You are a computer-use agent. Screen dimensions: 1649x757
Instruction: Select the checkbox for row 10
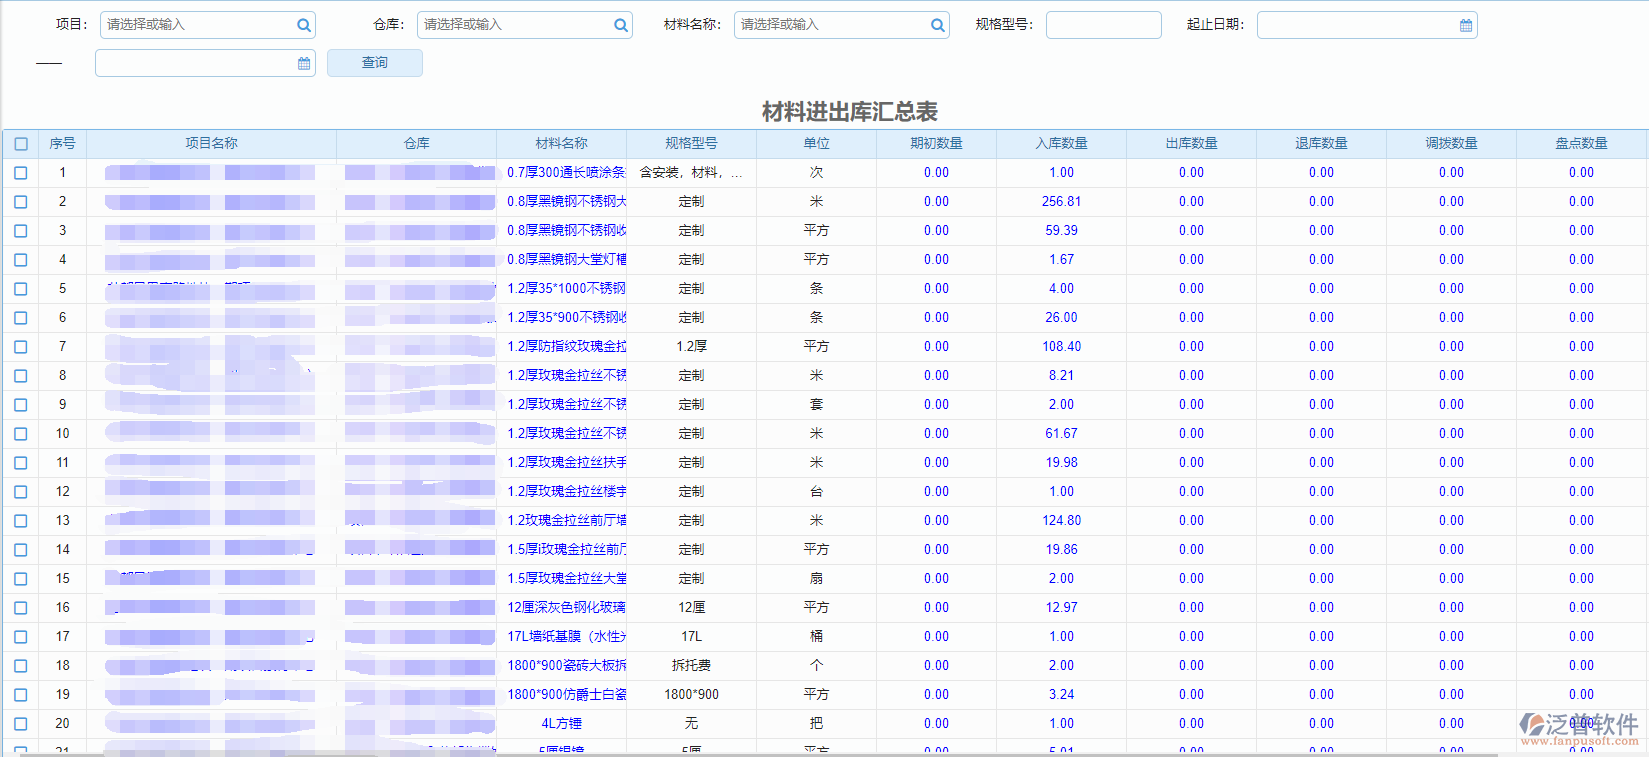tap(21, 434)
